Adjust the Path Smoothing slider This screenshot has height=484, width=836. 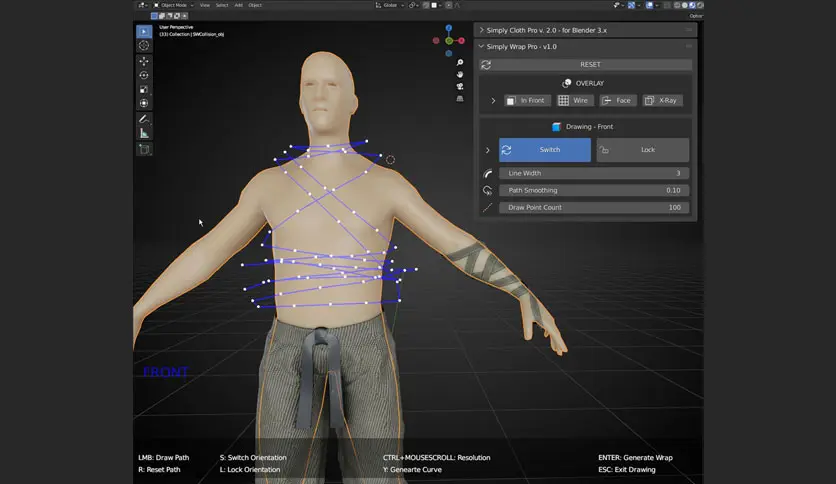point(594,190)
